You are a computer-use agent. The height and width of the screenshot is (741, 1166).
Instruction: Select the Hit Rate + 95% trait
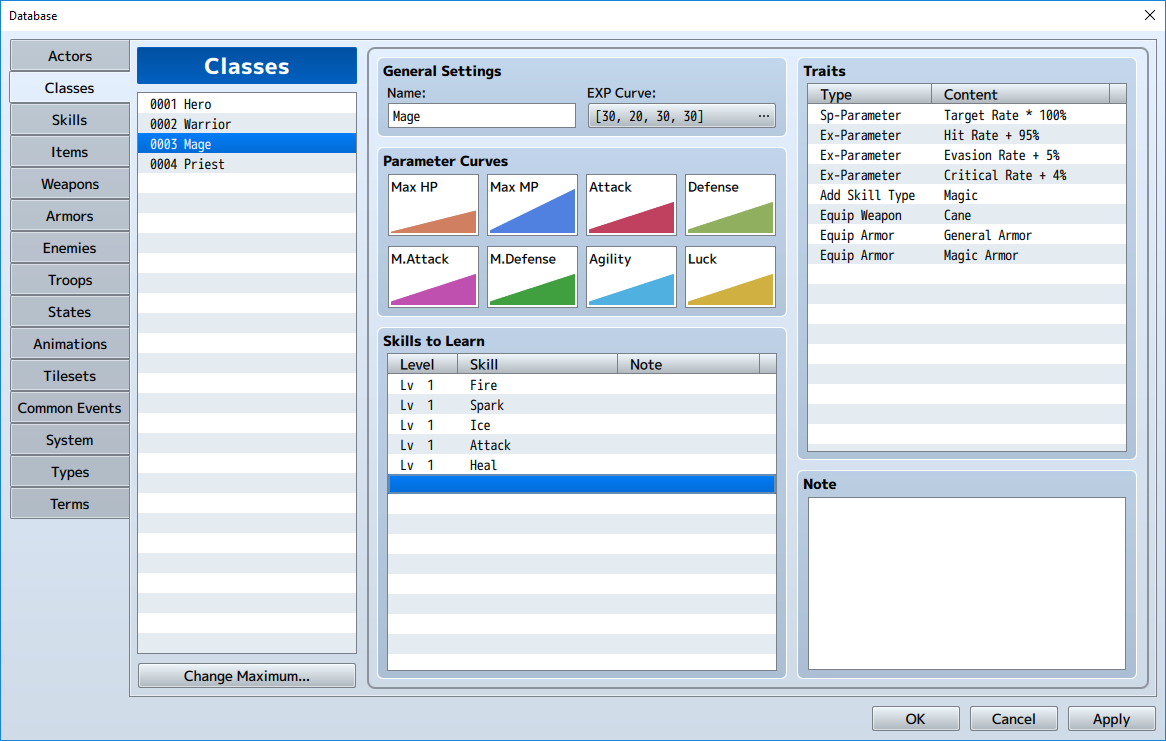click(x=967, y=135)
